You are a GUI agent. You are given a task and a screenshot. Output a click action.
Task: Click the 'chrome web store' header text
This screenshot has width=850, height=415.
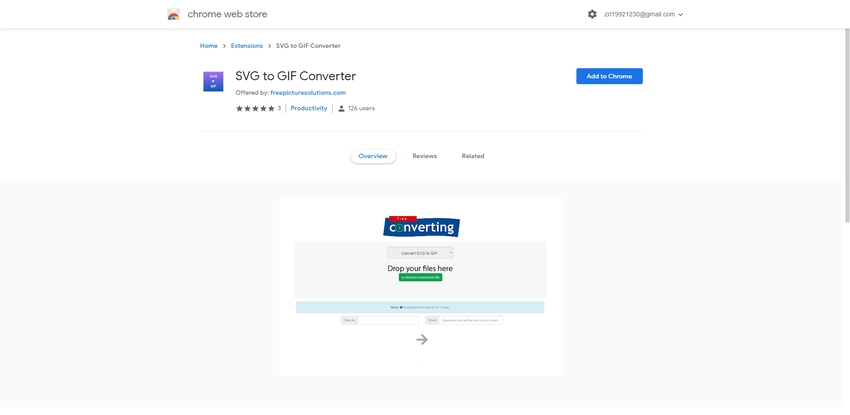227,15
